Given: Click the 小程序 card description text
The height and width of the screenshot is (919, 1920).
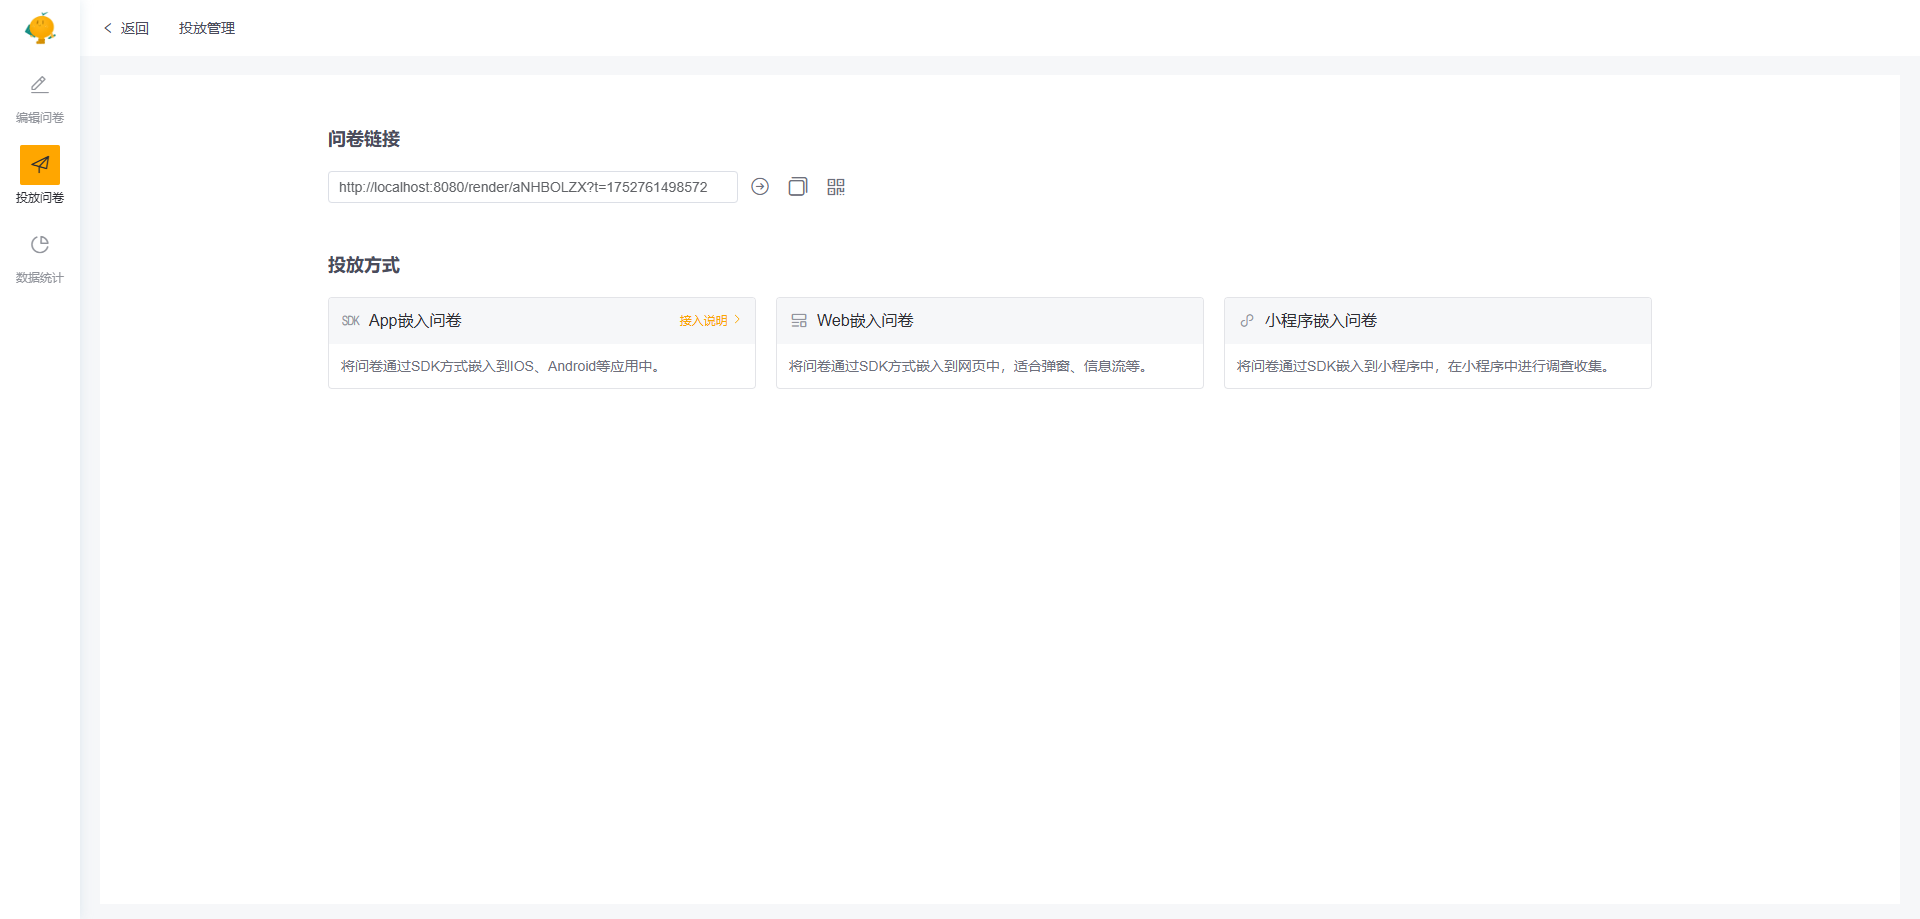Looking at the screenshot, I should point(1423,366).
